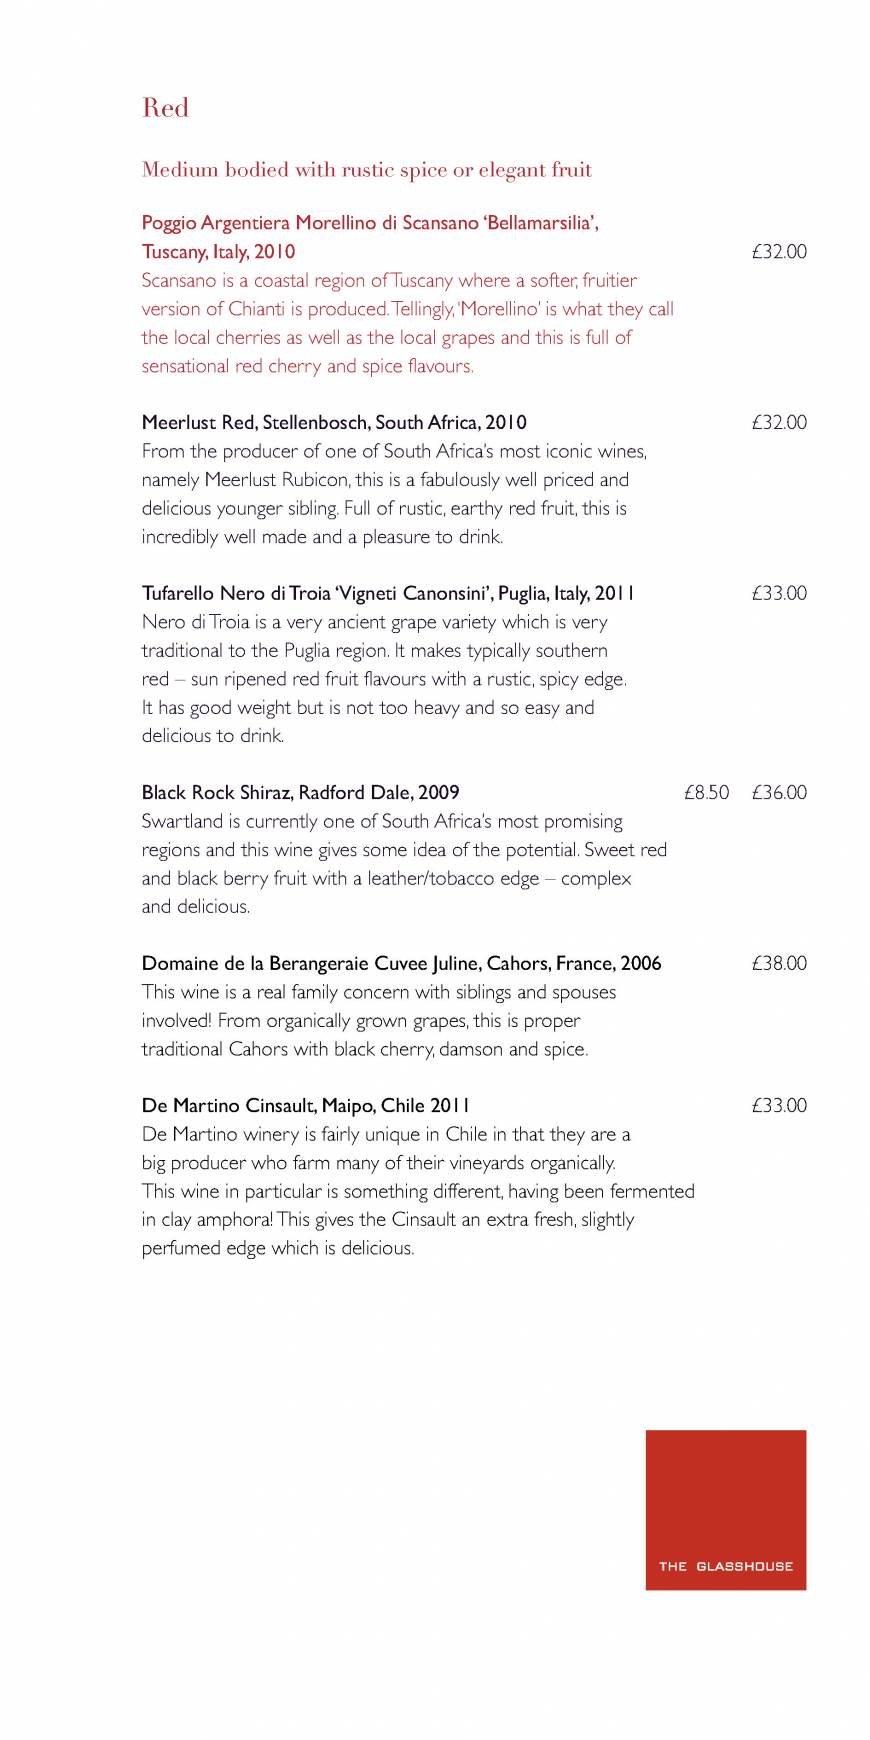This screenshot has width=870, height=1740.
Task: Click the £32.00 Morellino di Scansano price
Action: (x=779, y=251)
